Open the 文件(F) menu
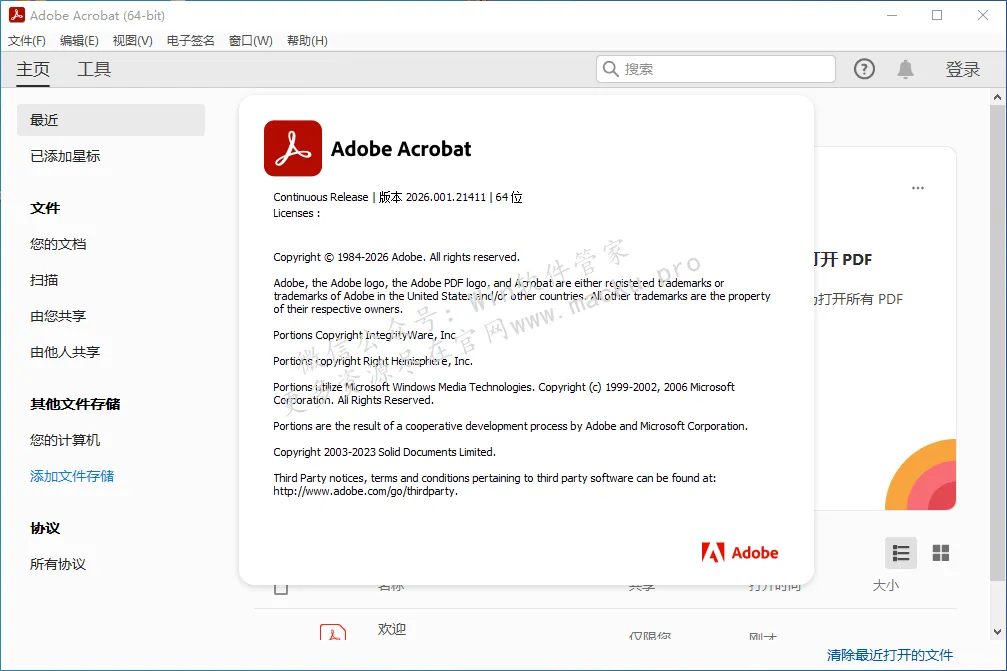 point(26,40)
